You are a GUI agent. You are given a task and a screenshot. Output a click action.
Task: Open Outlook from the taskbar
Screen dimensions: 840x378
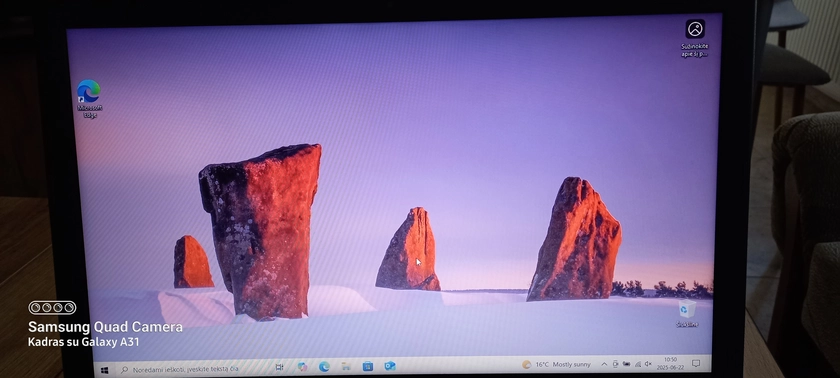(390, 366)
